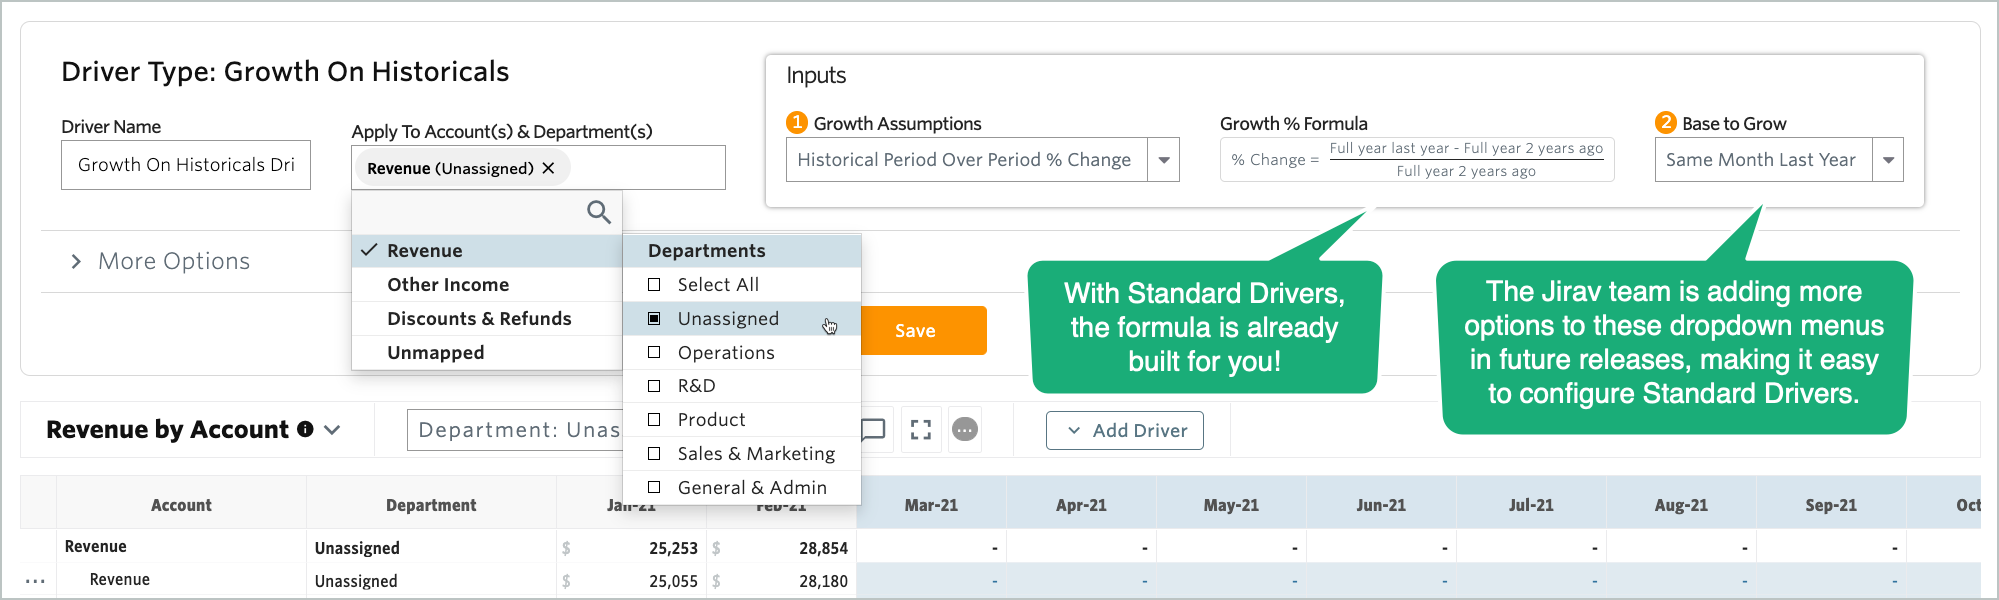This screenshot has width=1999, height=600.
Task: Open the Base to Grow dropdown
Action: 1887,160
